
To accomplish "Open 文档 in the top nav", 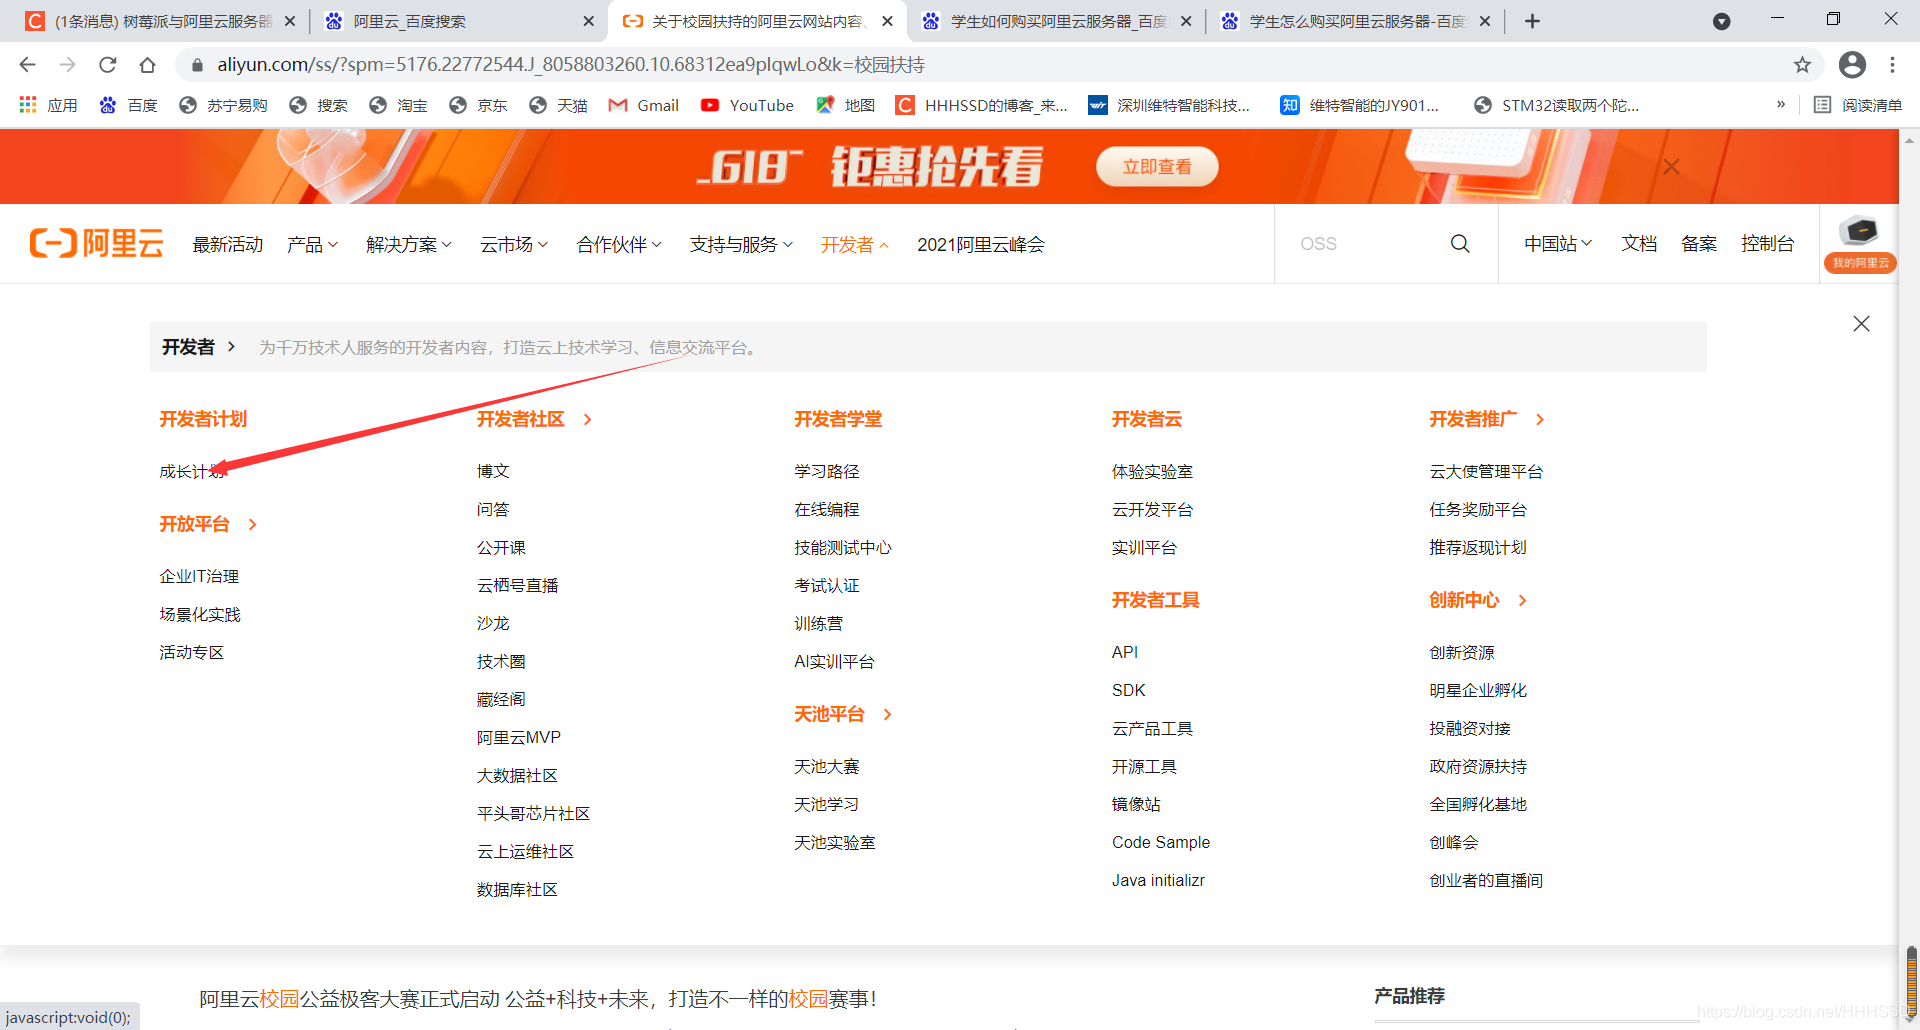I will click(x=1639, y=243).
